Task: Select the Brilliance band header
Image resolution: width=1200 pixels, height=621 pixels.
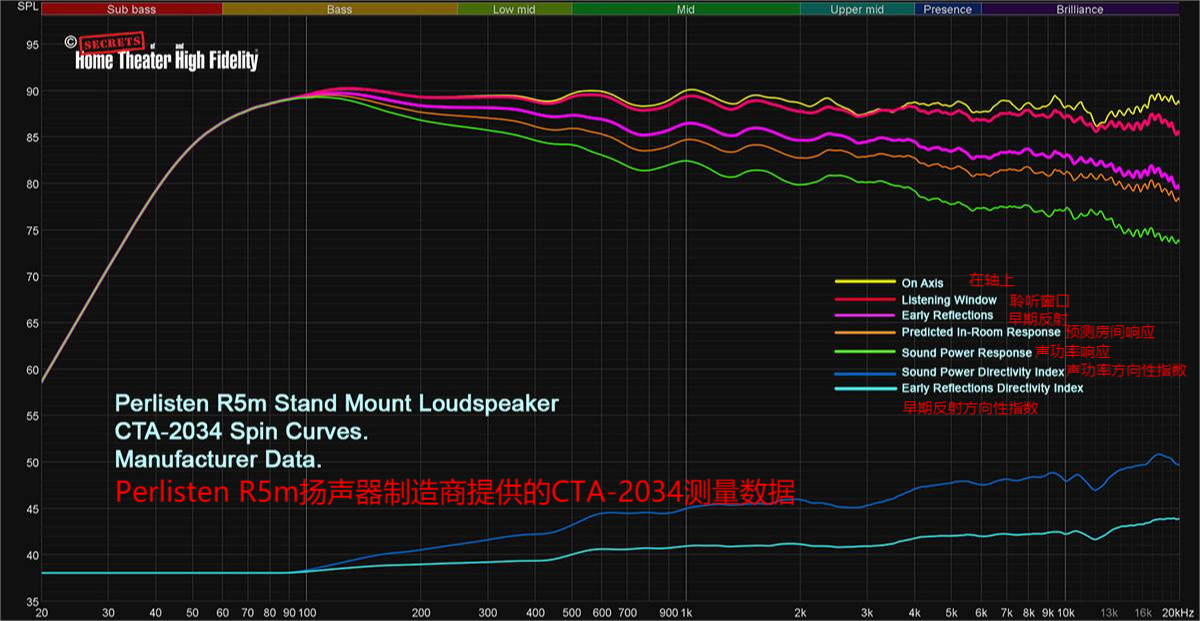Action: [1079, 9]
